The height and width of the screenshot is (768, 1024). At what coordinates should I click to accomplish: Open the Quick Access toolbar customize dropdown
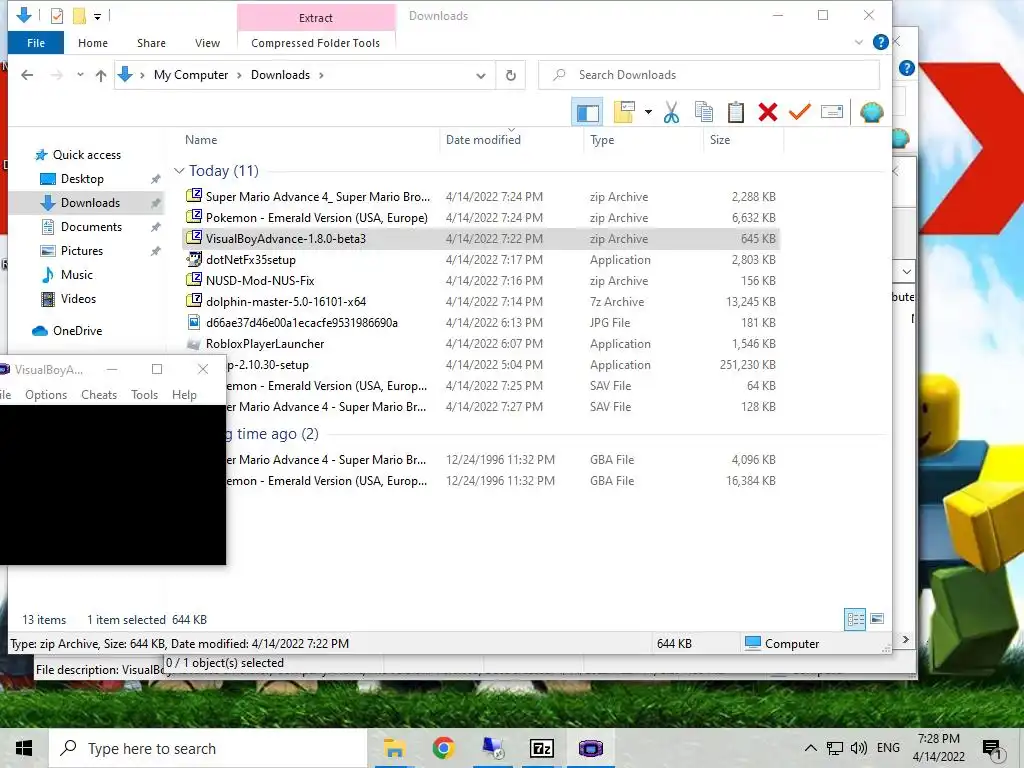97,16
